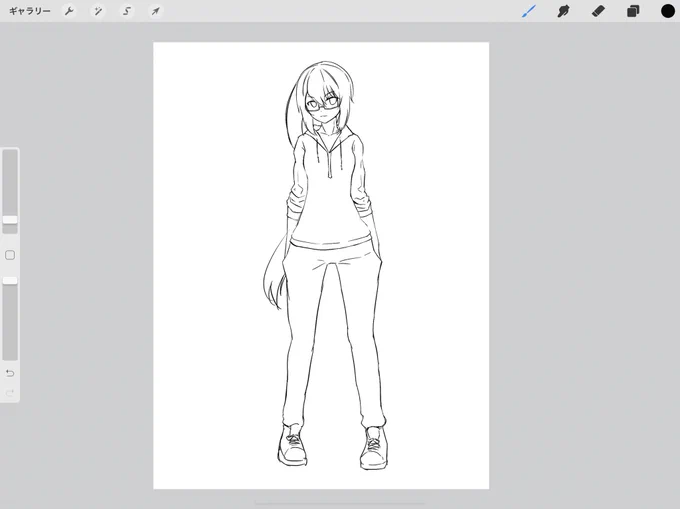The image size is (680, 509).
Task: Select the Brush tool
Action: tap(529, 11)
